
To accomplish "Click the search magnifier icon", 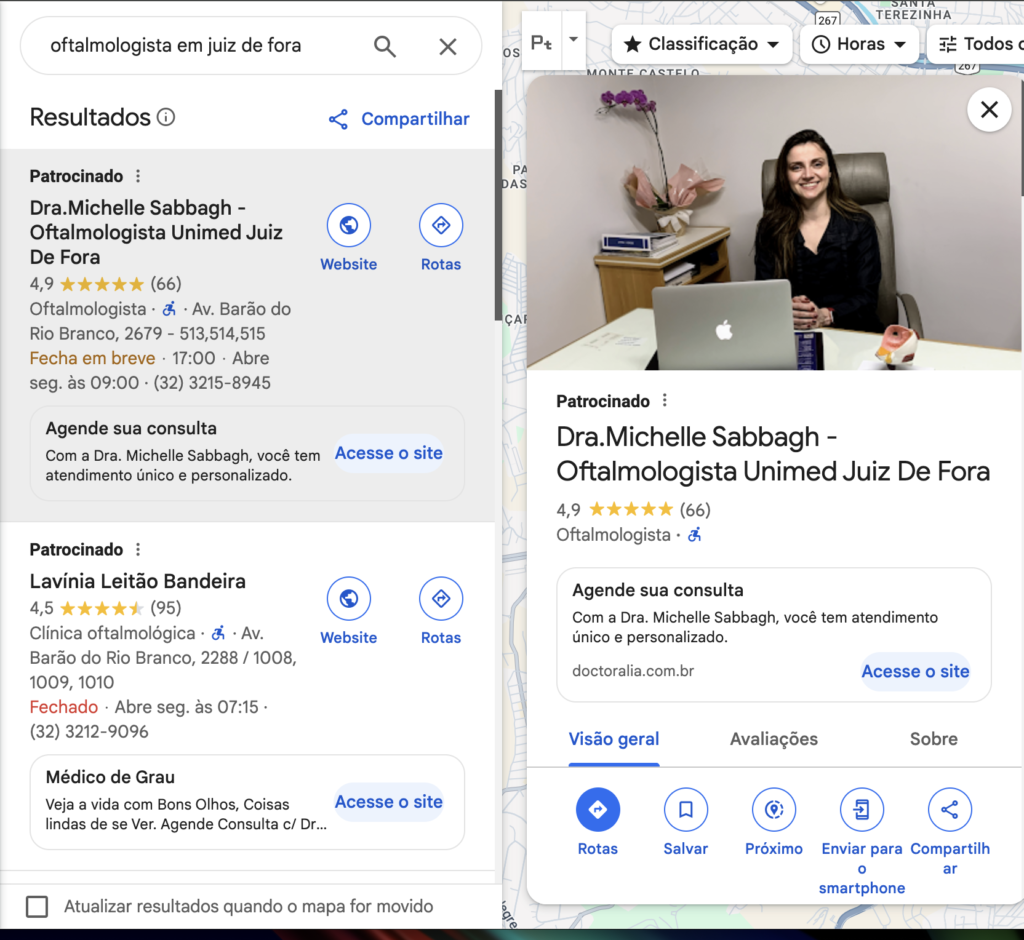I will (385, 46).
